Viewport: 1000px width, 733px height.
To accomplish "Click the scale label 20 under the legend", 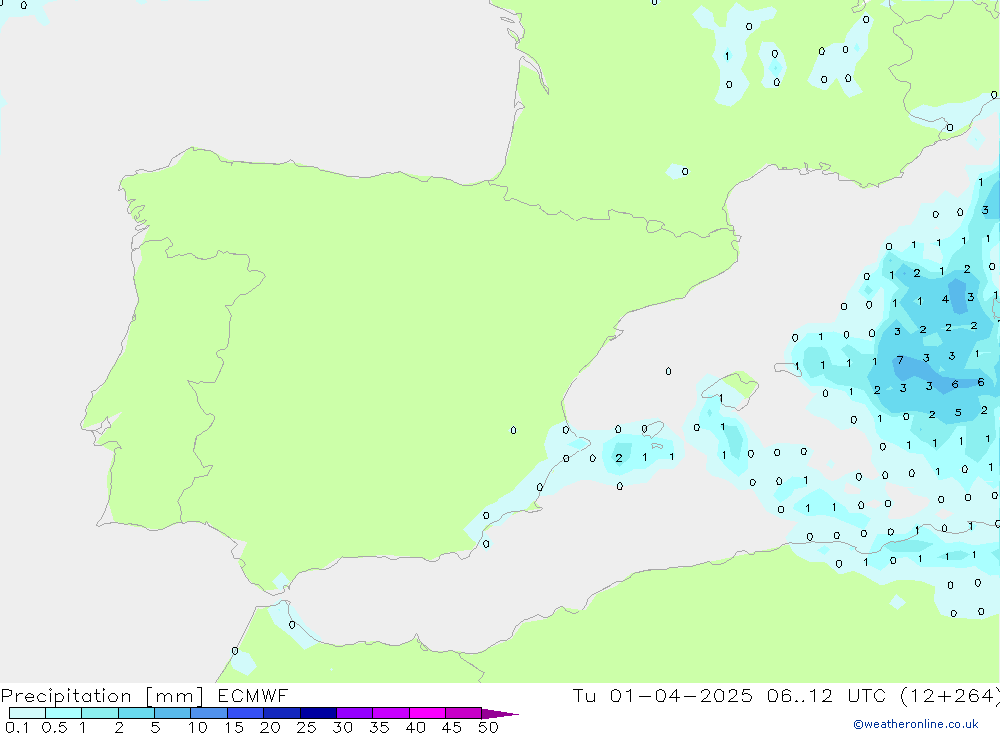I will click(269, 727).
